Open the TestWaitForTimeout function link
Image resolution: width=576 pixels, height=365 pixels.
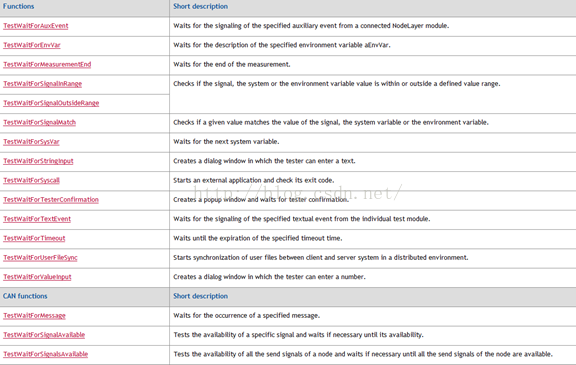[34, 238]
